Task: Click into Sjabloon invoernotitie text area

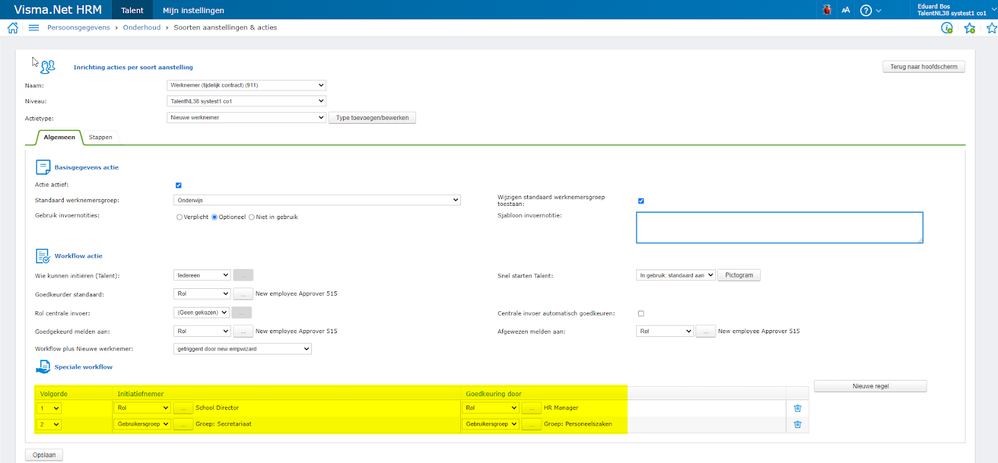Action: 780,227
